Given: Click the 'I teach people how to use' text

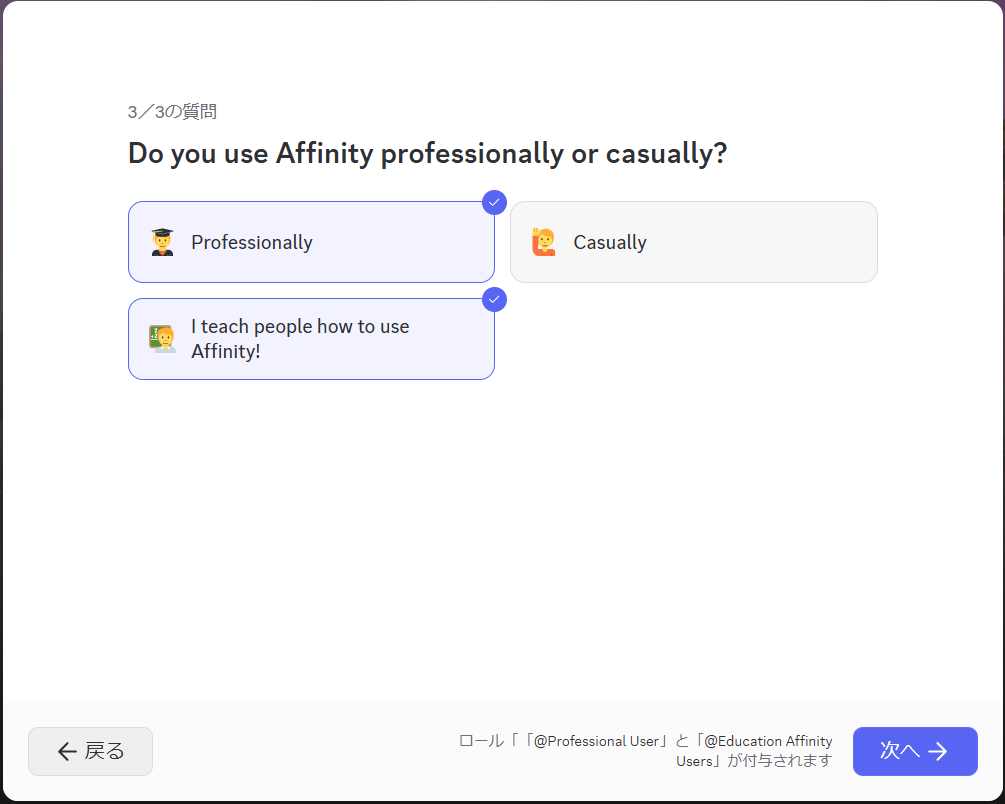Looking at the screenshot, I should [x=300, y=327].
